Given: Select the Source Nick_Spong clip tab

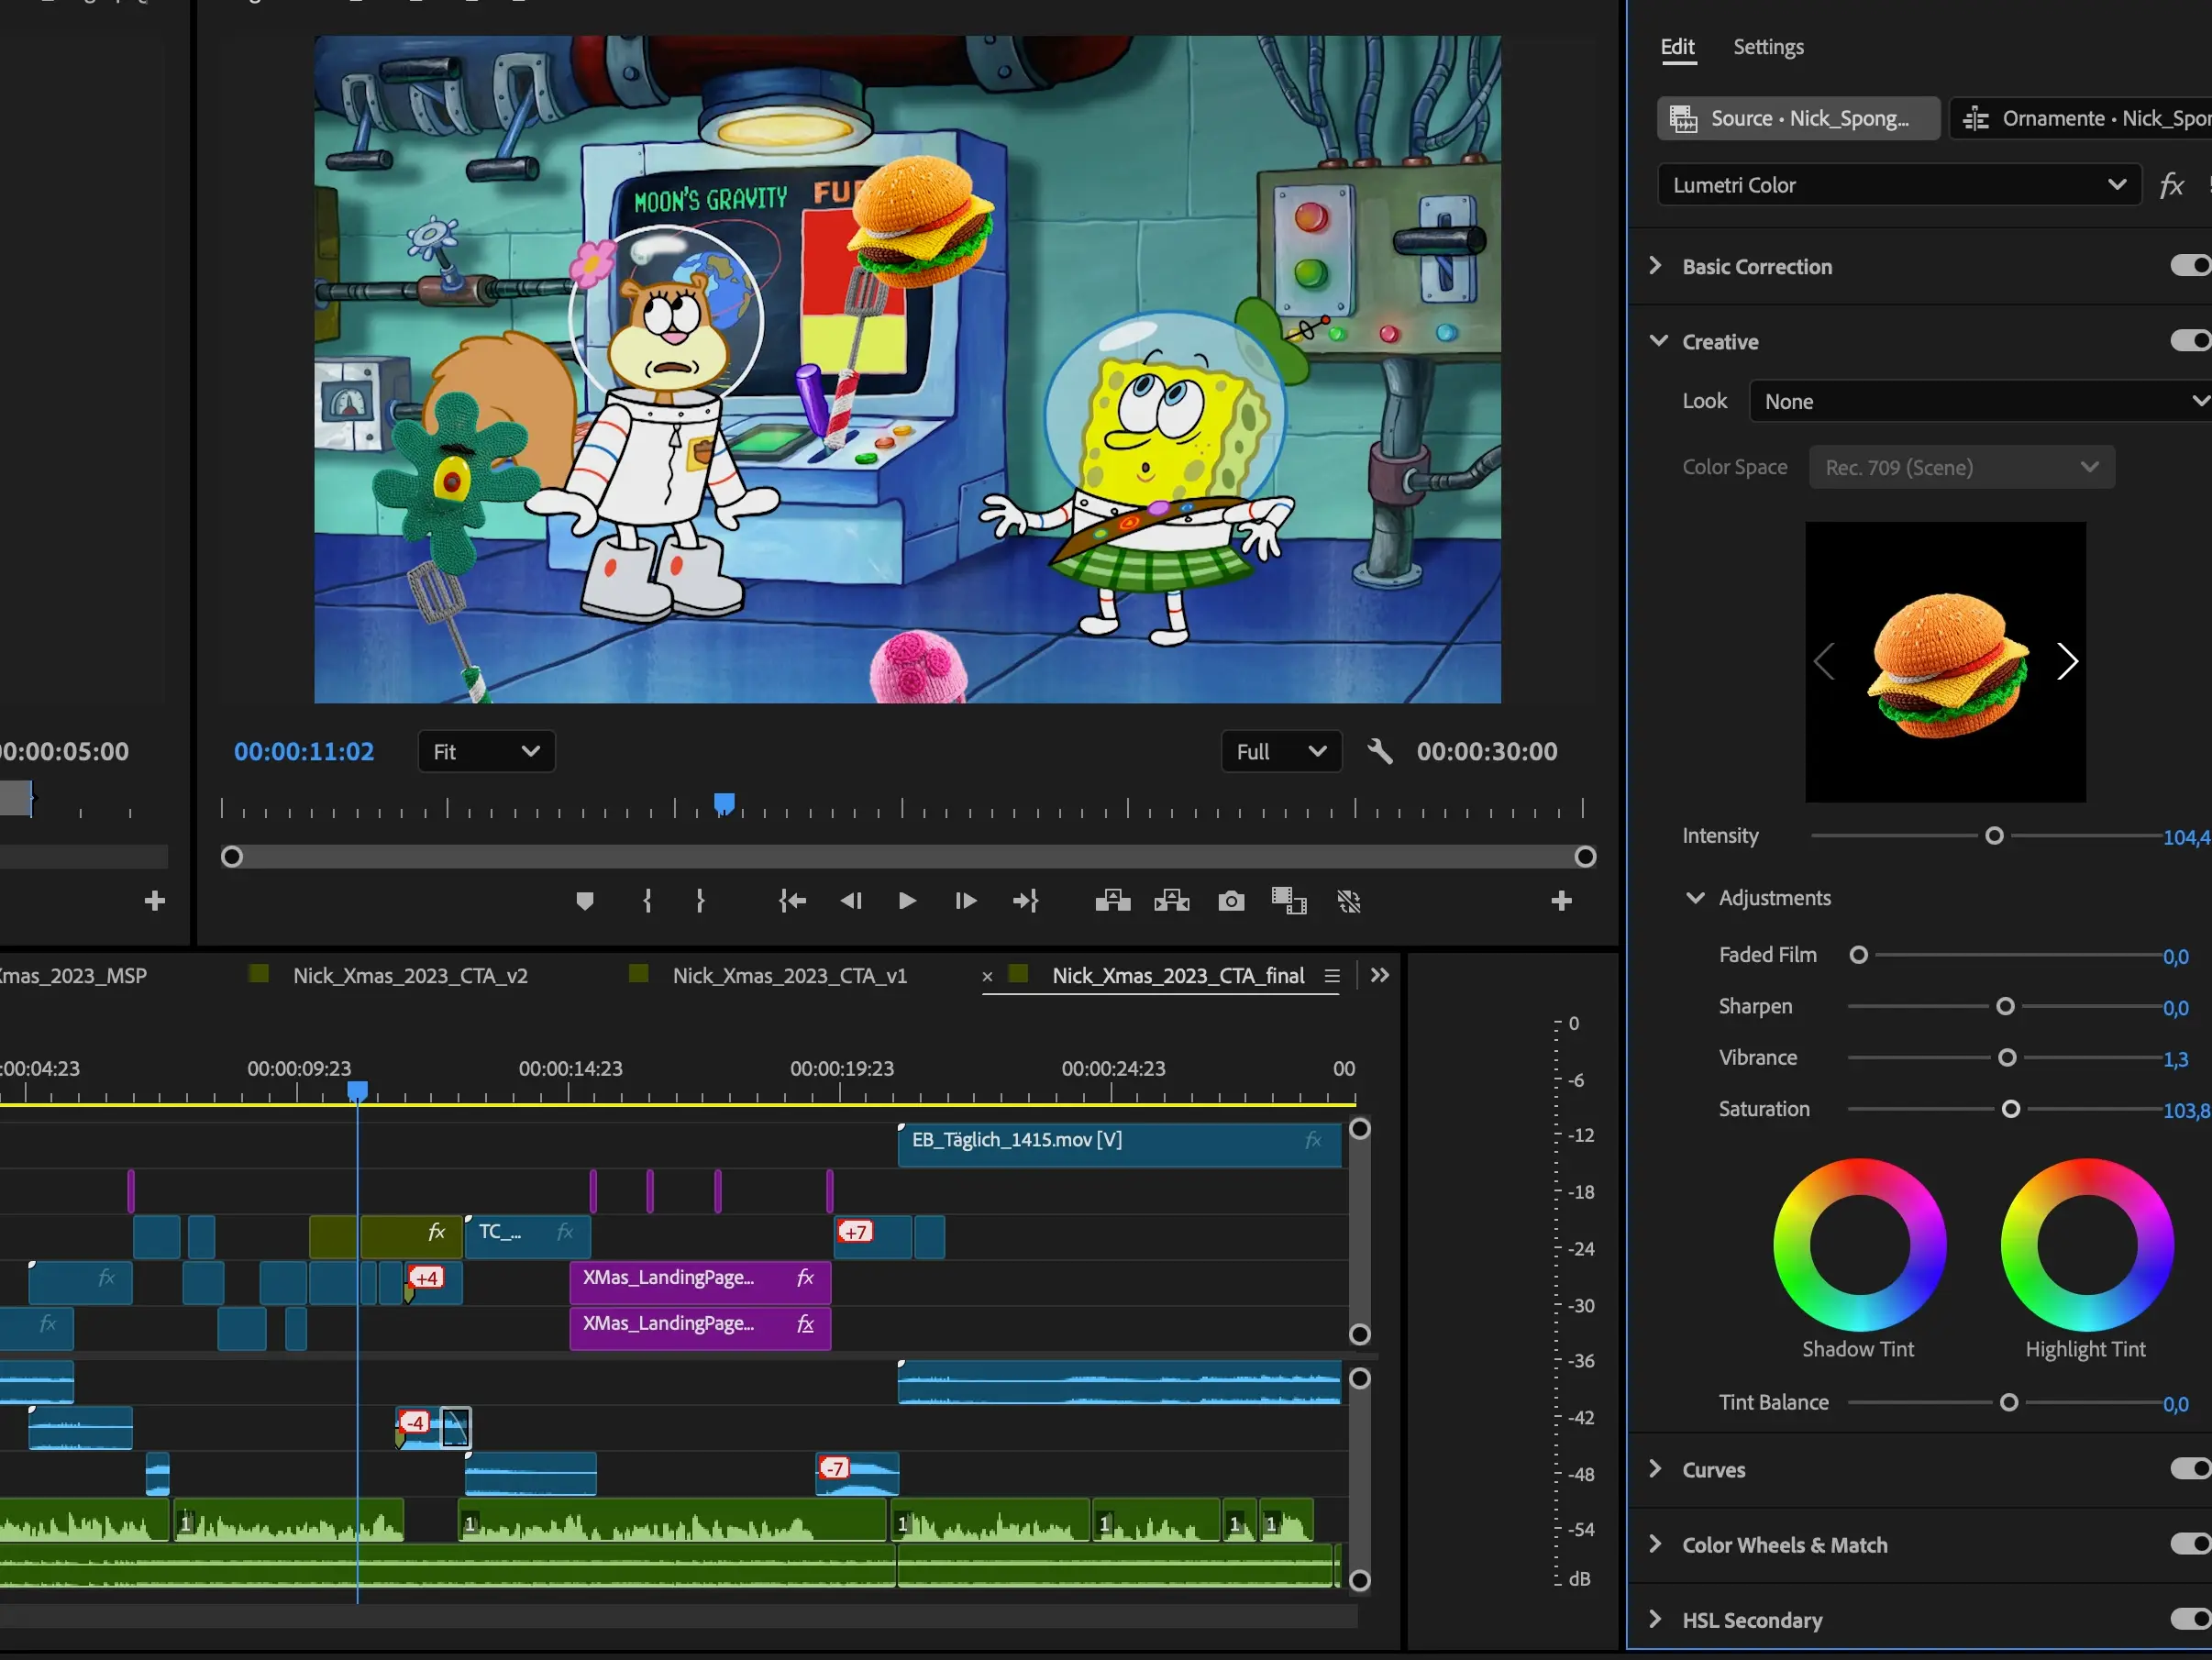Looking at the screenshot, I should click(x=1798, y=118).
